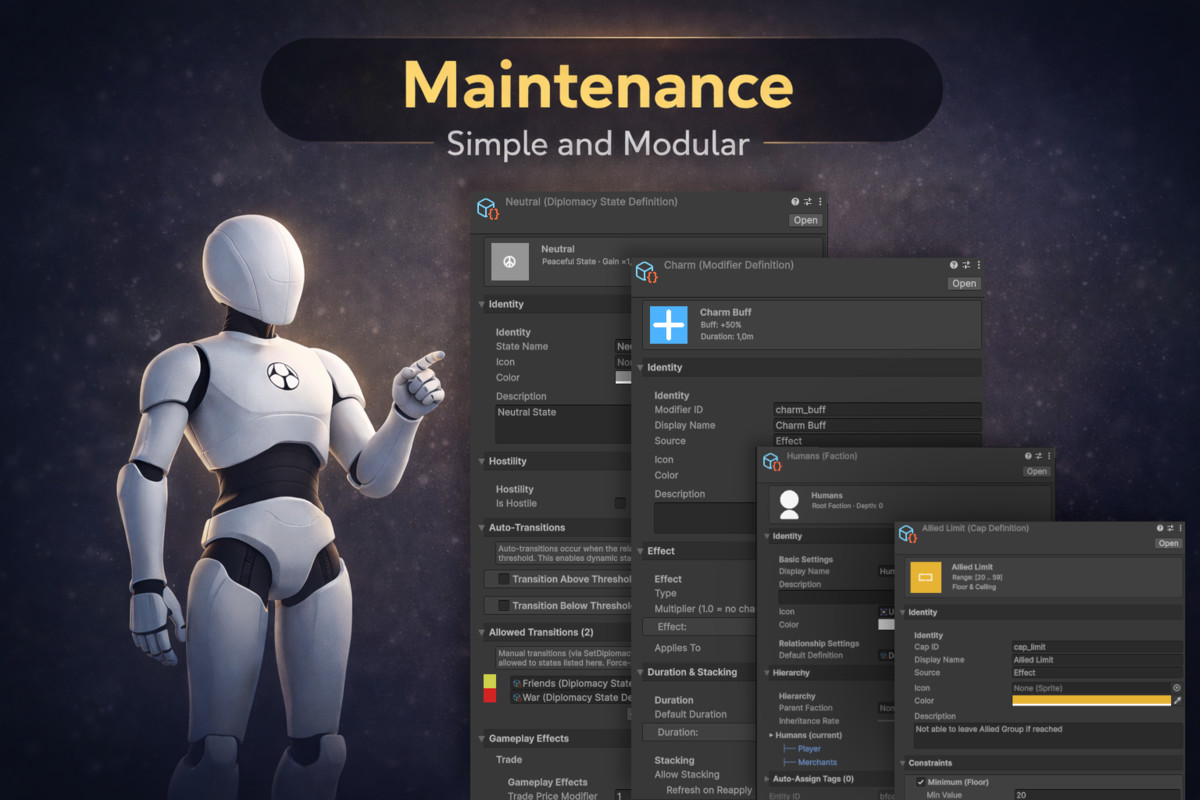Click the blue plus Charm Buff thumbnail
Screen dimensions: 1200x800
[x=669, y=325]
